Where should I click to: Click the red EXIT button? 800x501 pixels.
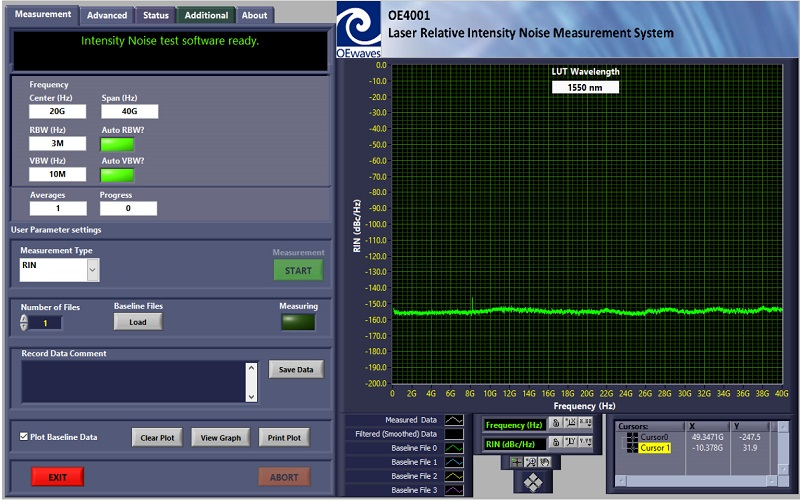click(x=58, y=477)
